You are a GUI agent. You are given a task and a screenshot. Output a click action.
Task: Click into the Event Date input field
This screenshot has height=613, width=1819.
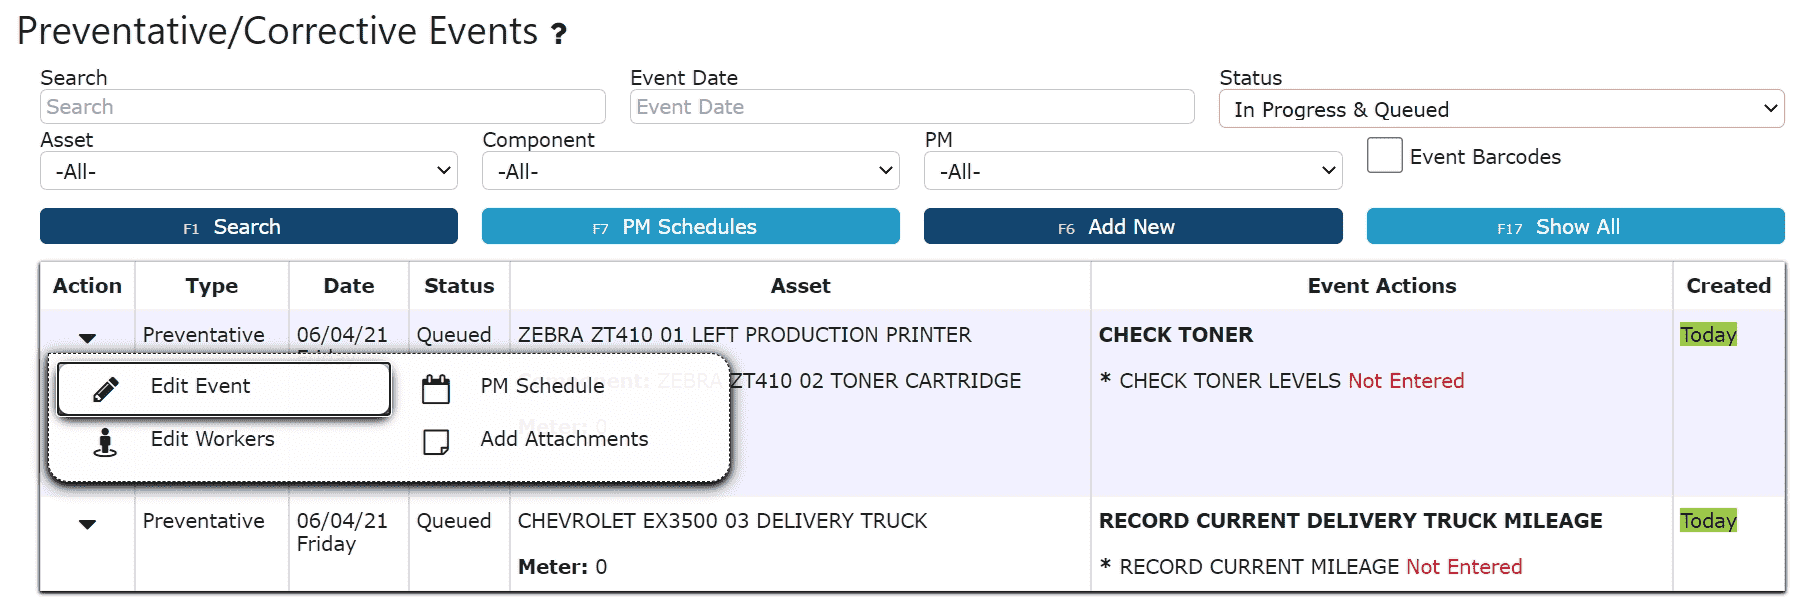(x=912, y=107)
